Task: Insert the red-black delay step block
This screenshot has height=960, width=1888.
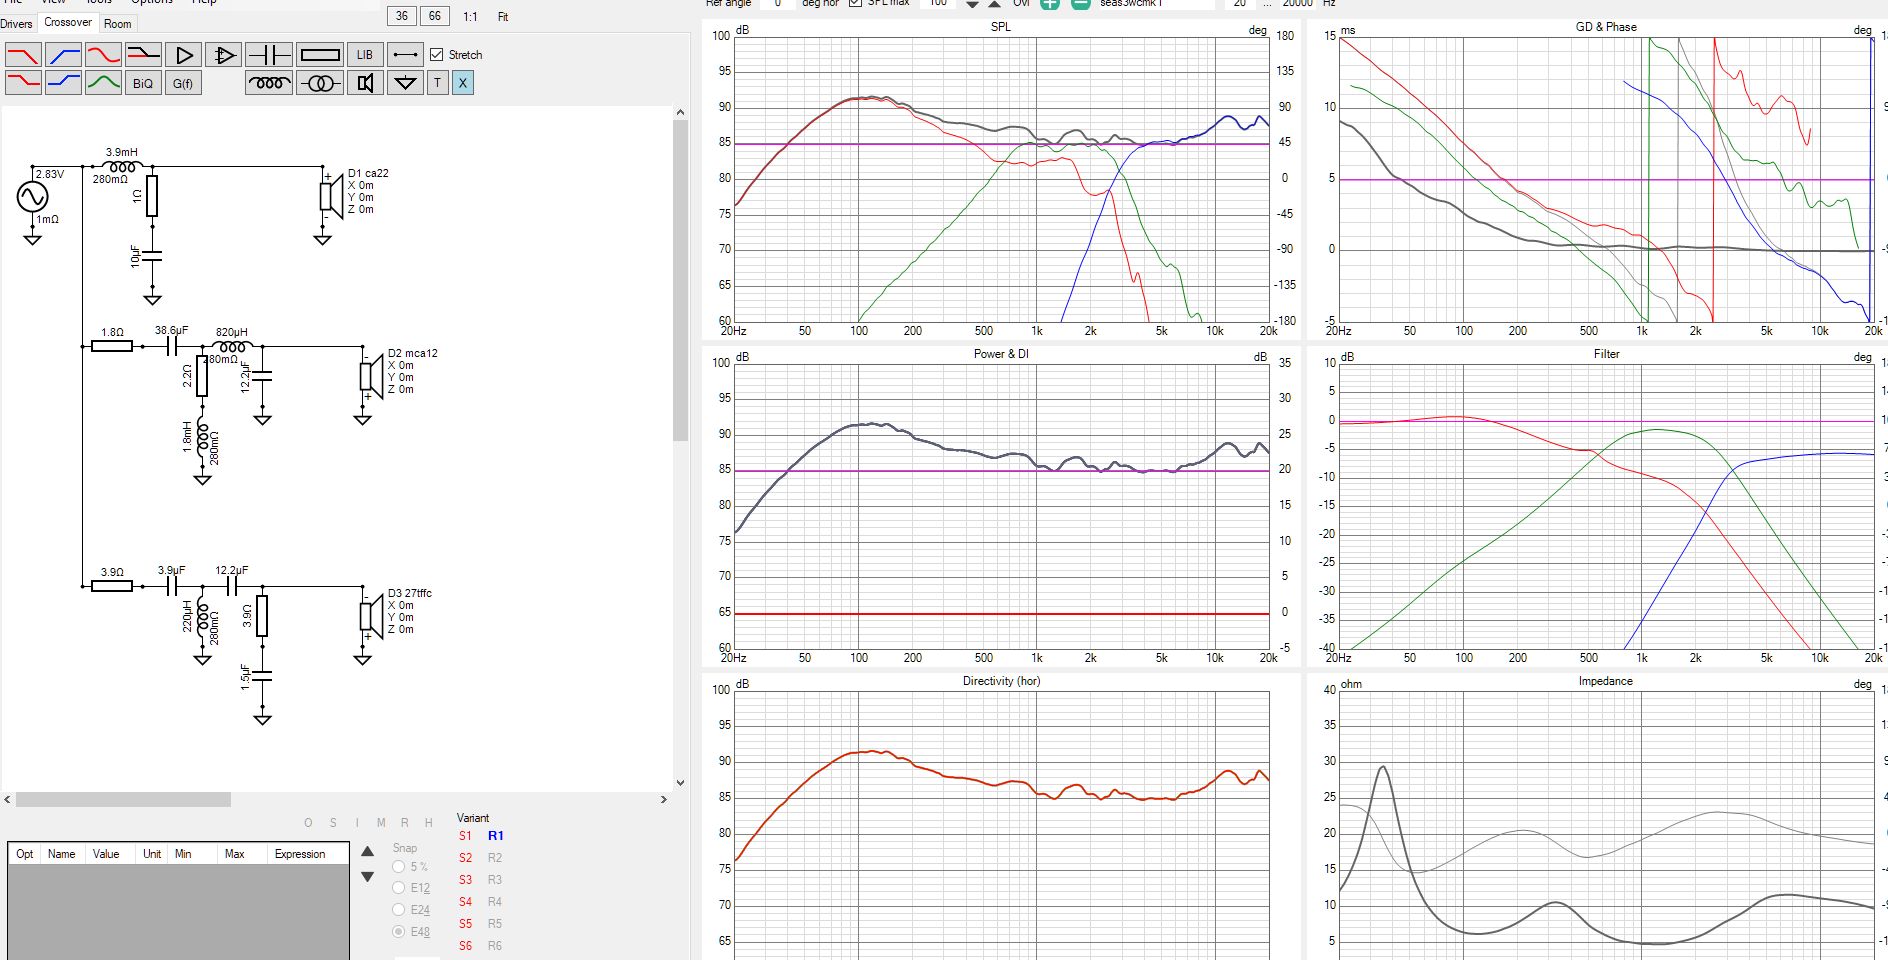Action: tap(143, 55)
